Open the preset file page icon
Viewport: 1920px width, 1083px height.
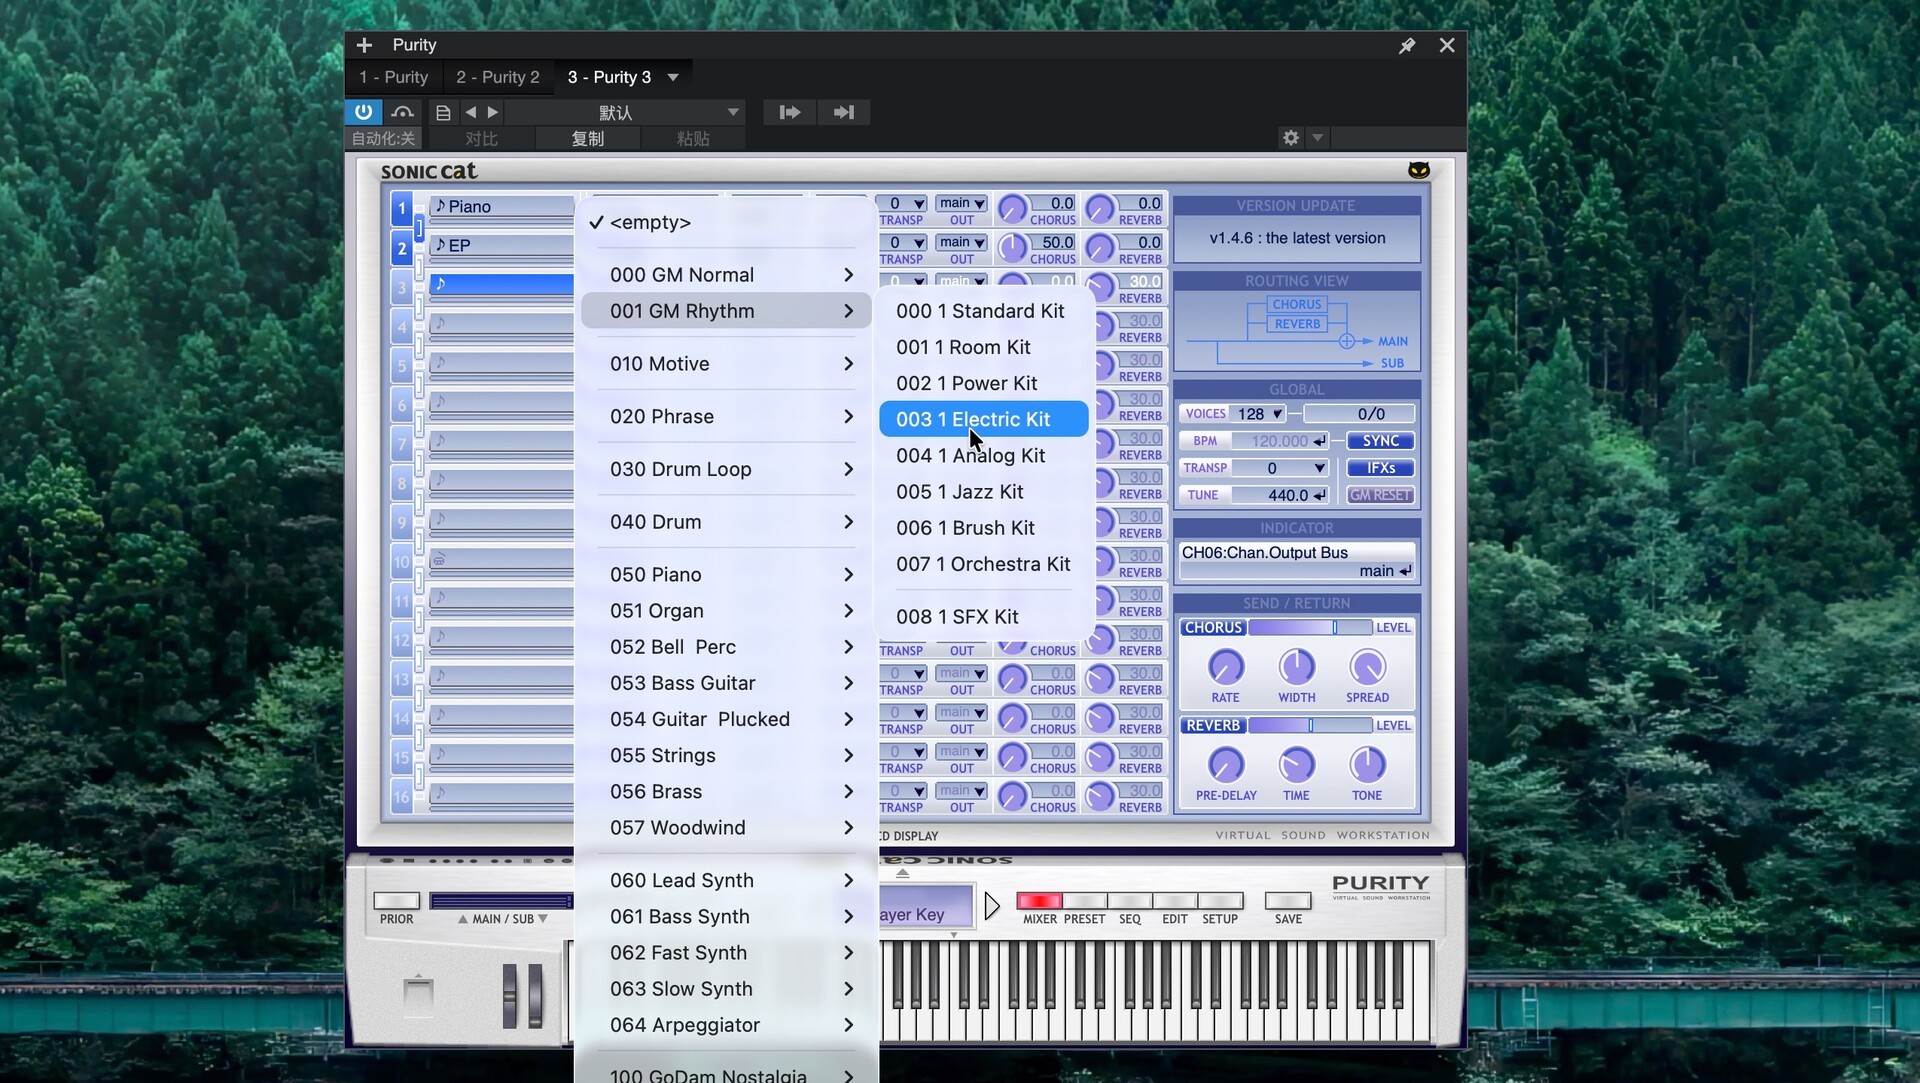(443, 112)
